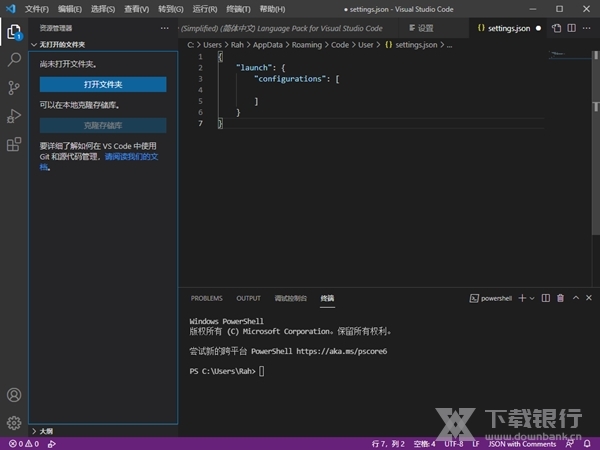
Task: Switch to the OUTPUT panel tab
Action: pos(248,298)
